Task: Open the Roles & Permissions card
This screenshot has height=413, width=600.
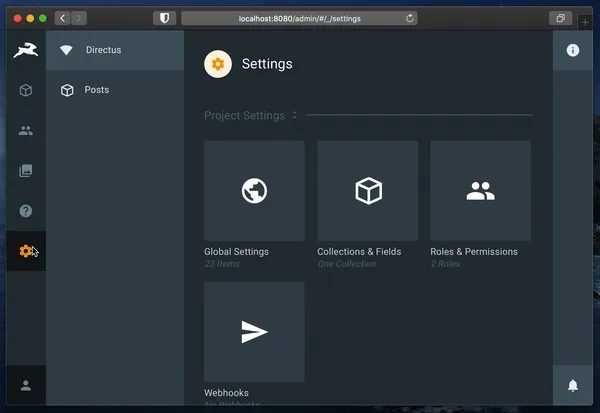Action: tap(480, 191)
